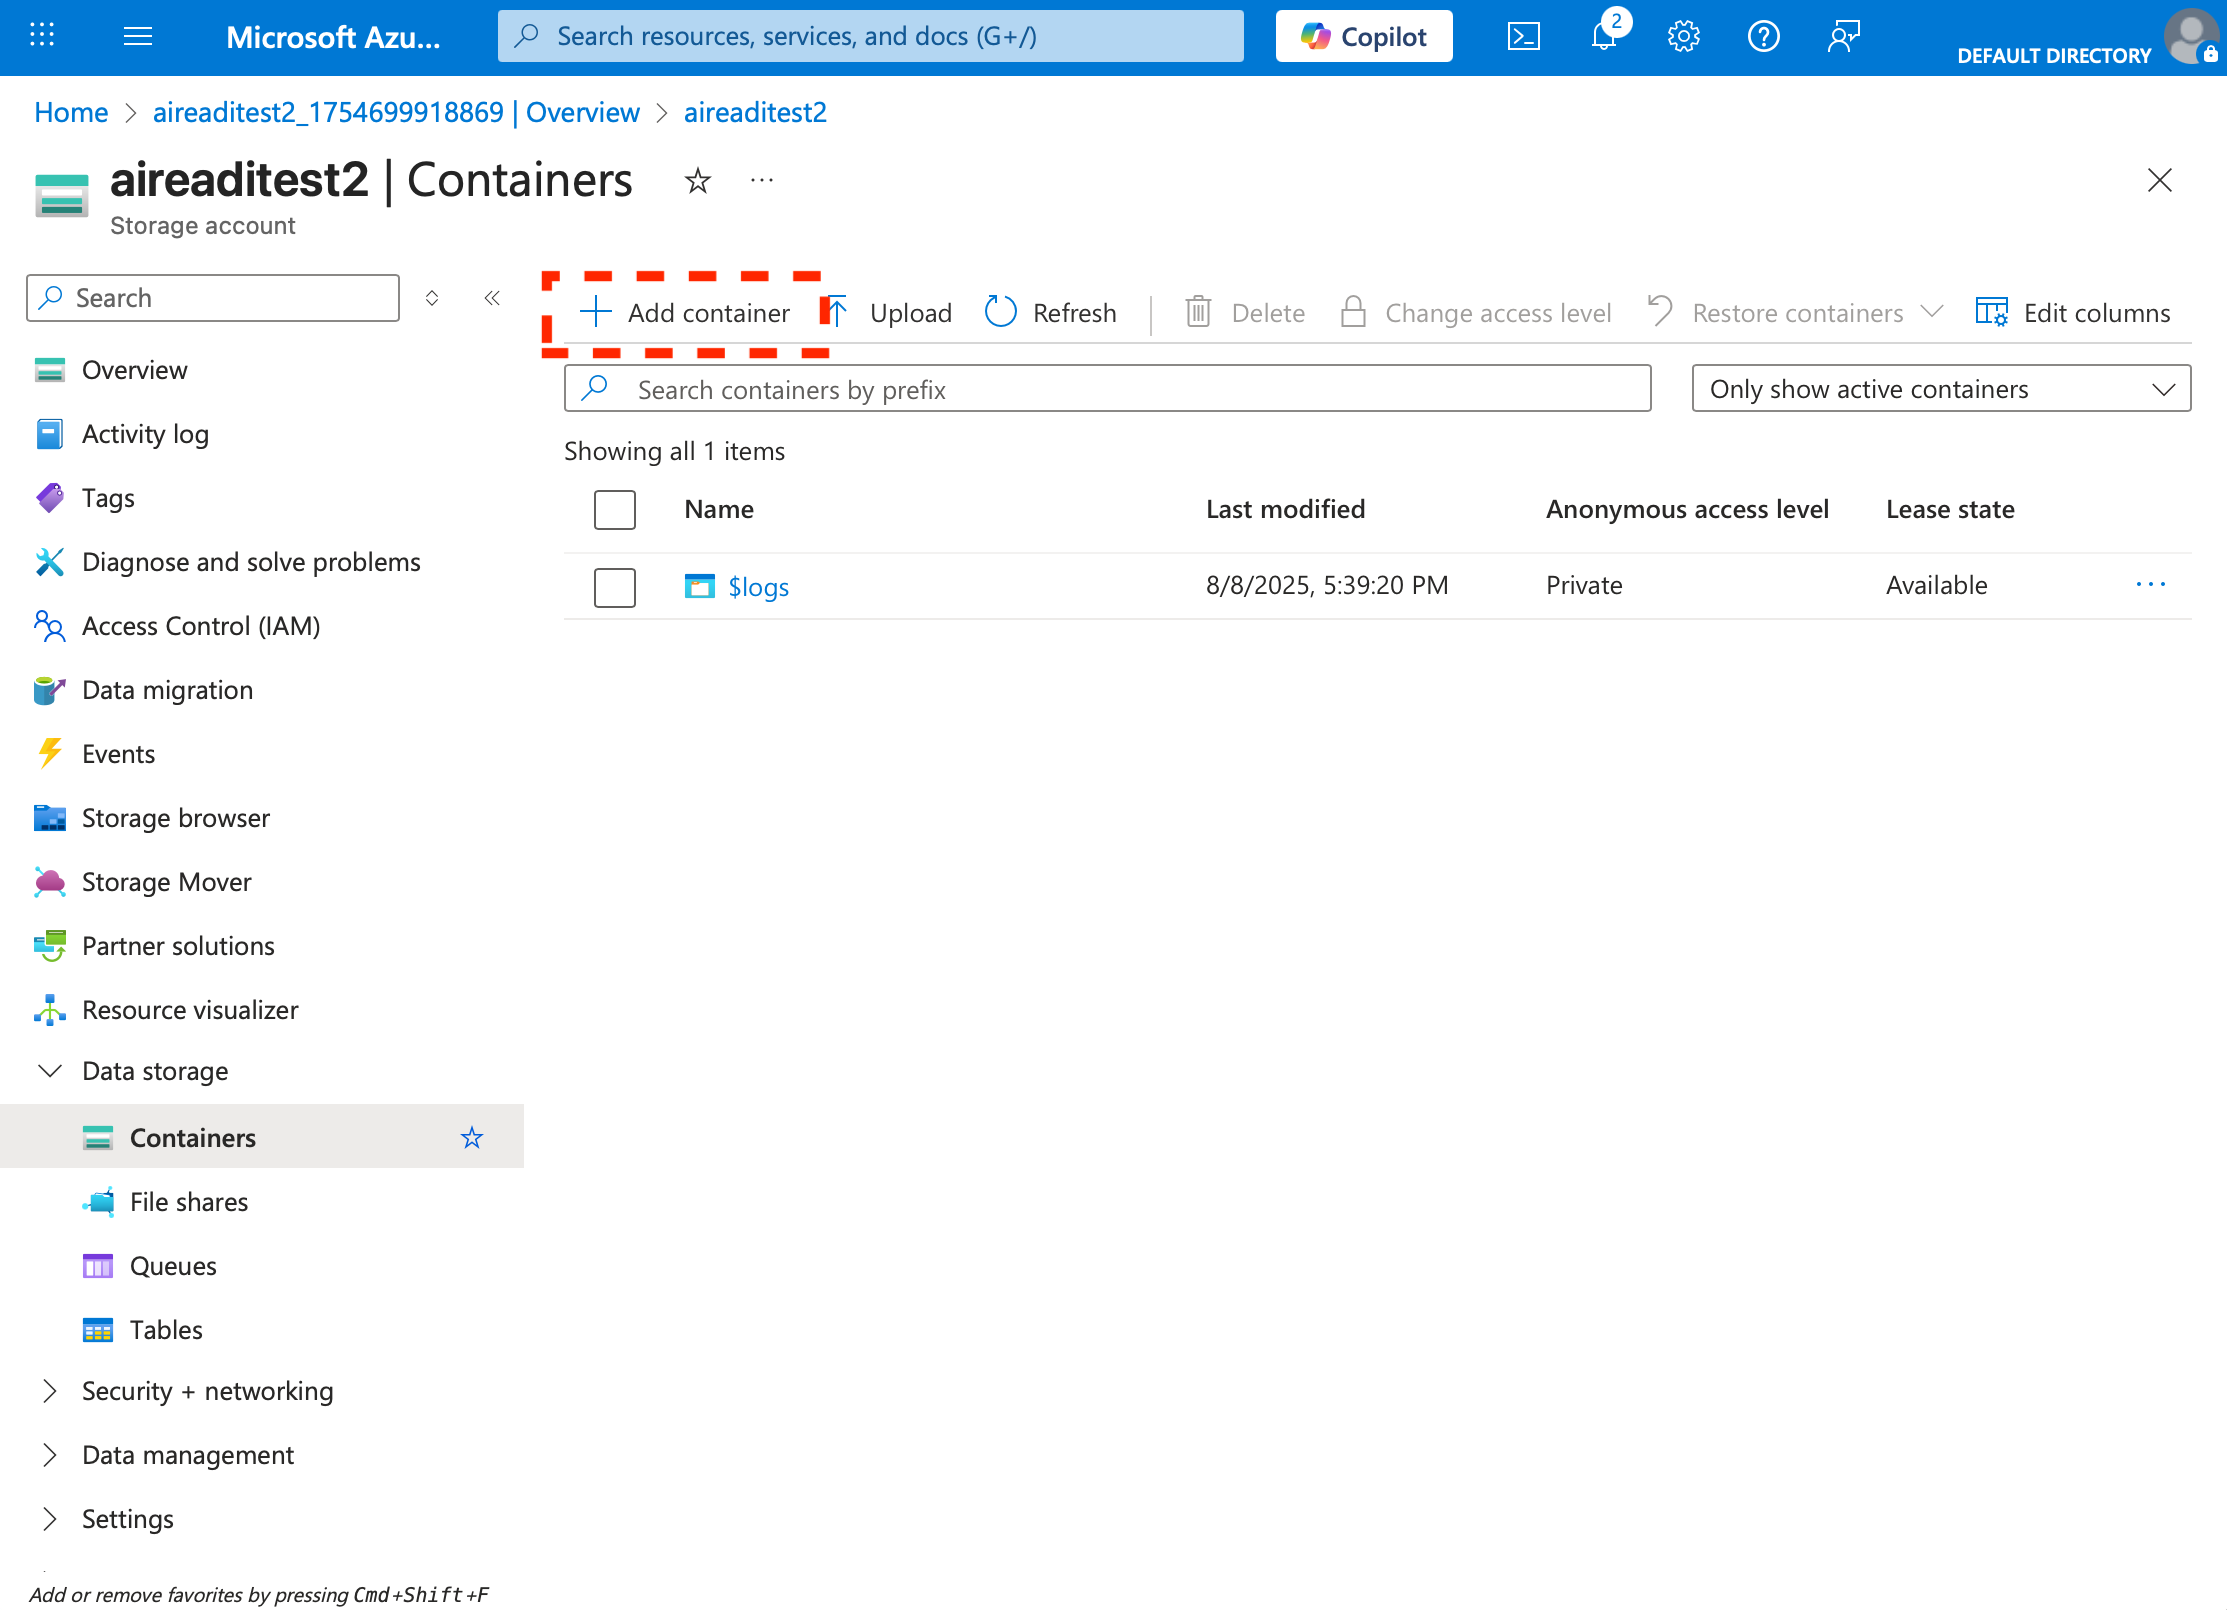Viewport: 2227px width, 1610px height.
Task: Open Cloud Shell terminal icon
Action: click(1523, 37)
